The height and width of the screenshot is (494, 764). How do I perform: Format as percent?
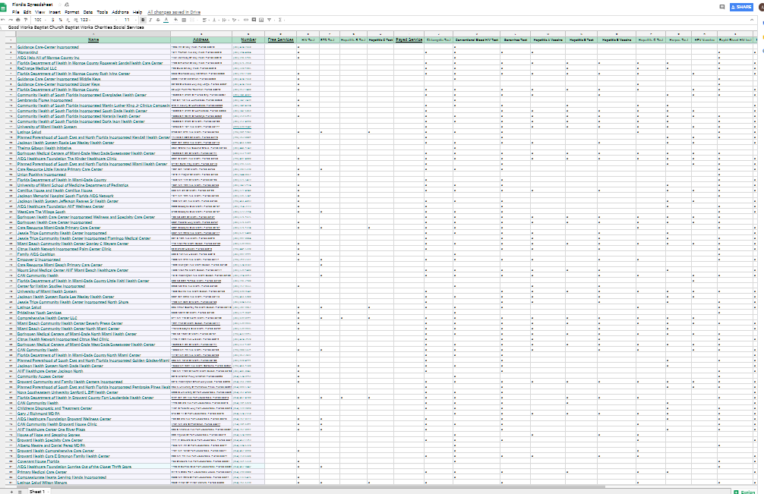(x=60, y=20)
